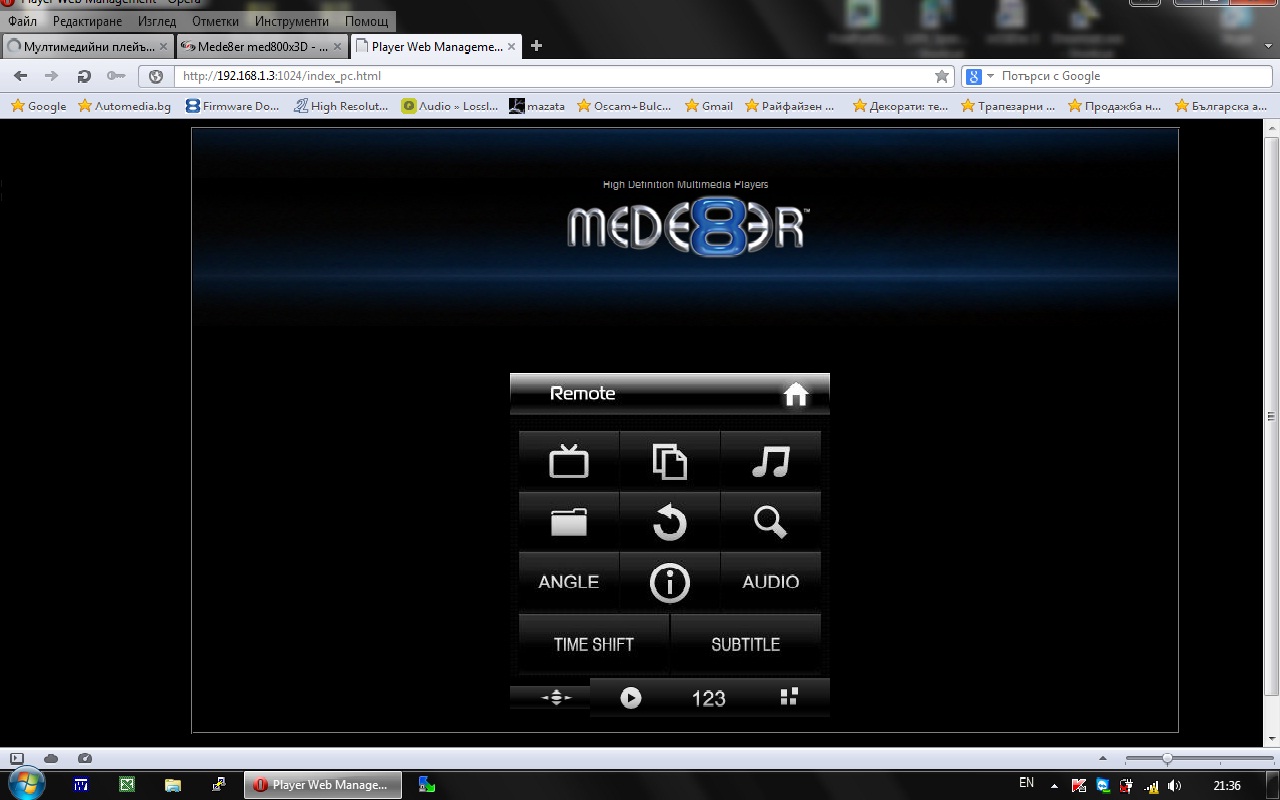
Task: Open the music note button
Action: coord(771,461)
